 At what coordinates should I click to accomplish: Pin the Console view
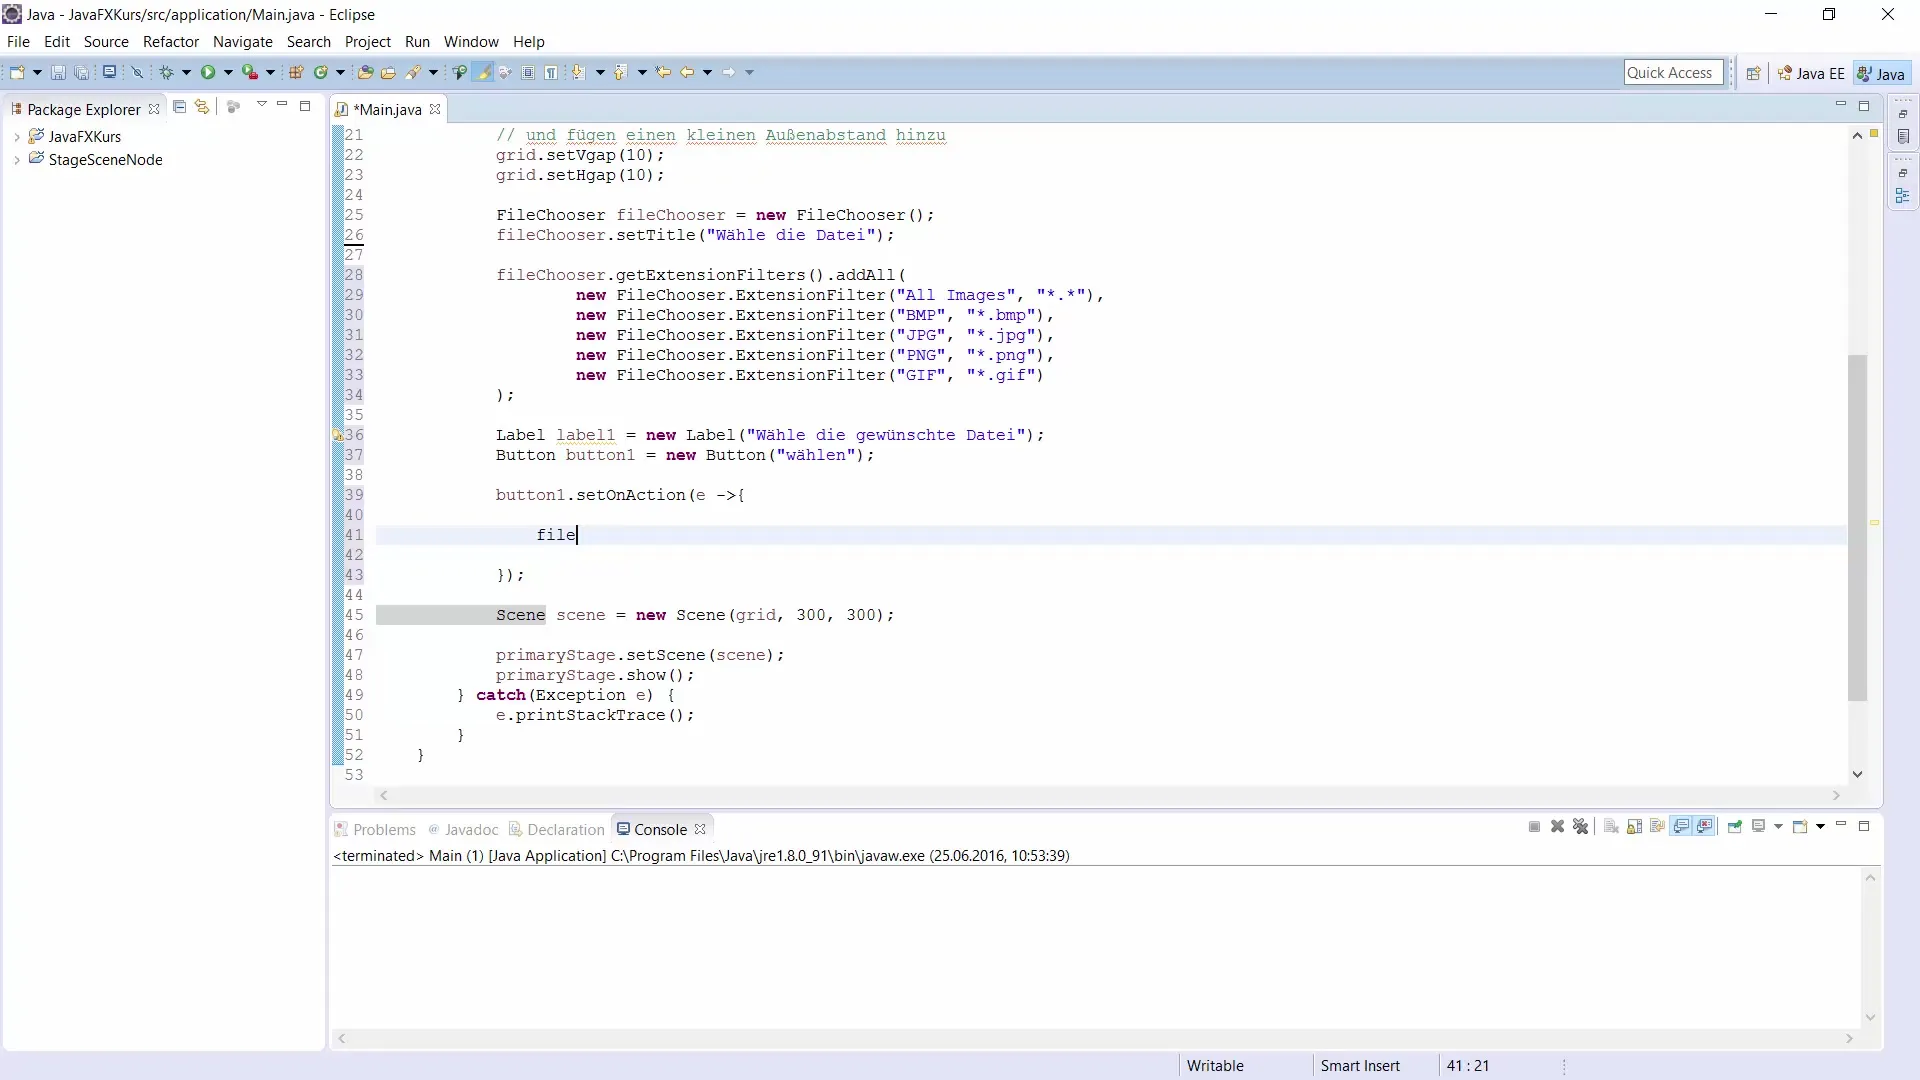(x=1735, y=827)
